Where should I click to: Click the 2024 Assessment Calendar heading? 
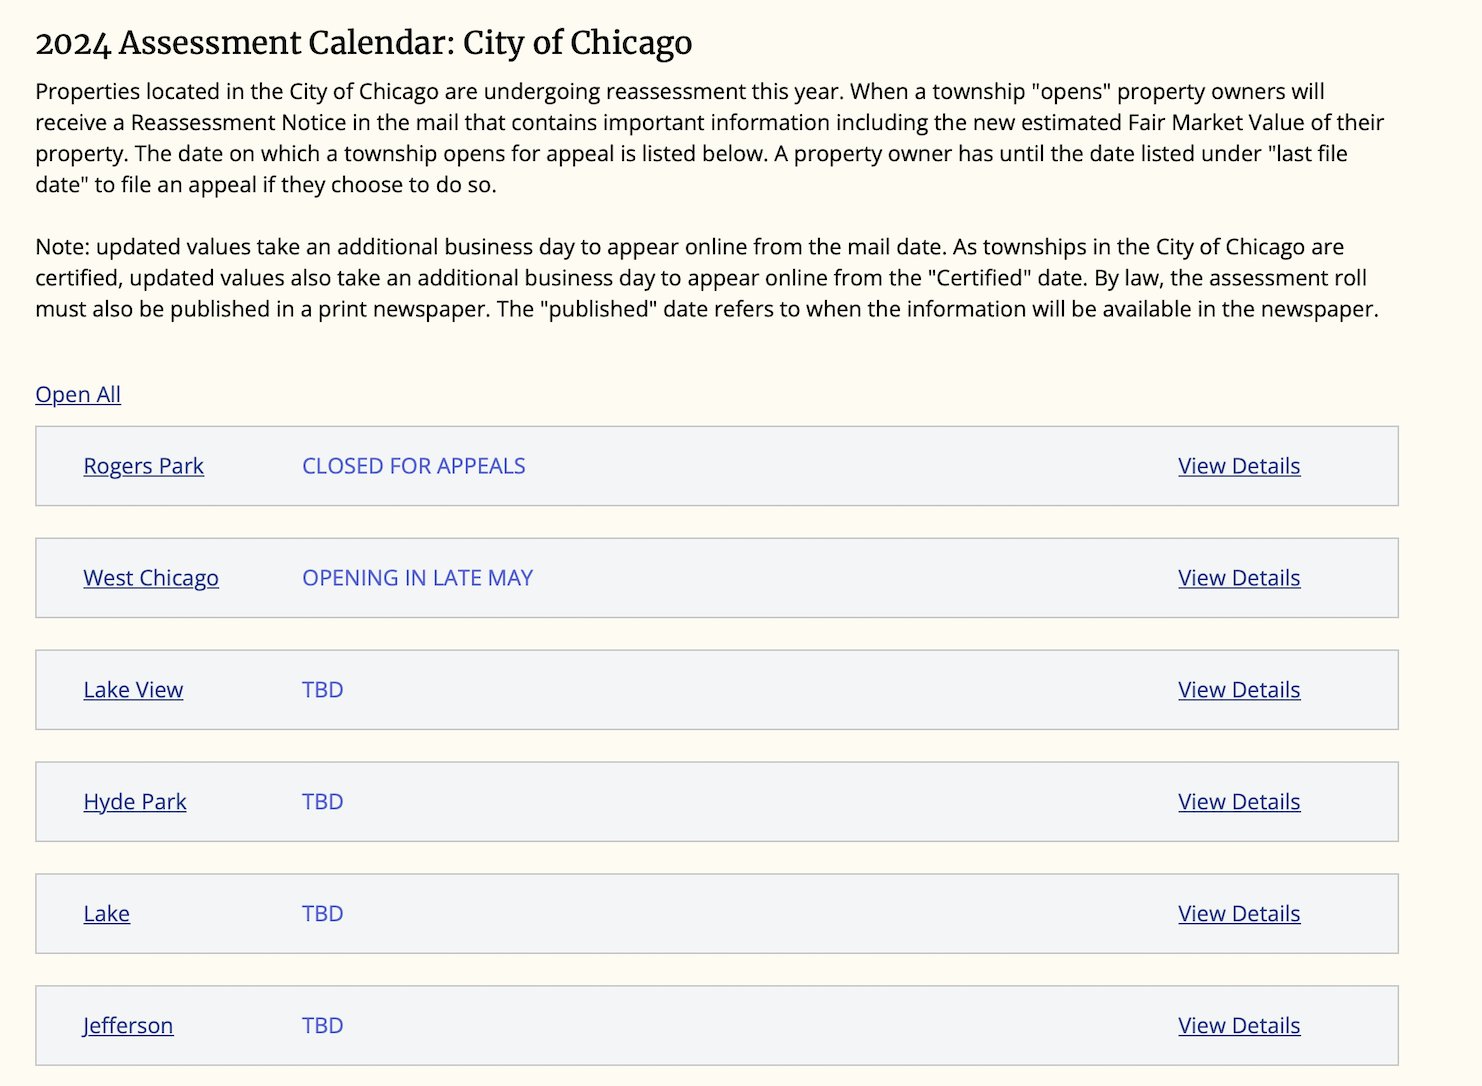click(364, 43)
